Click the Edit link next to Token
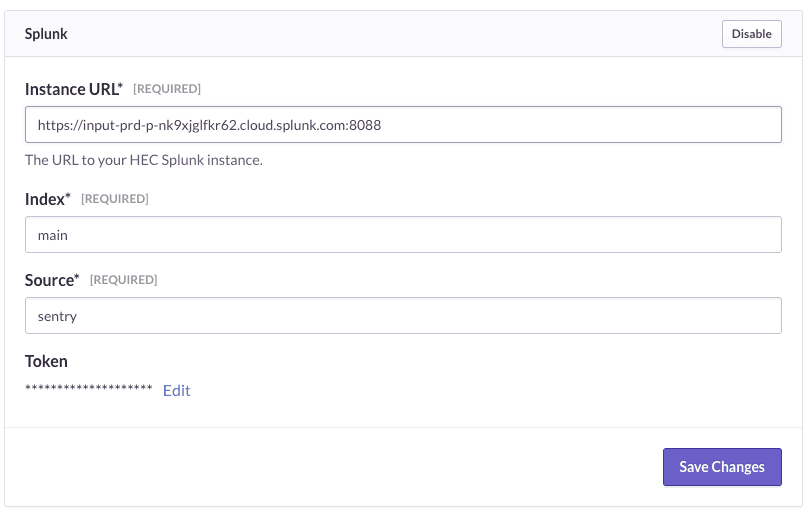809x512 pixels. pos(176,390)
